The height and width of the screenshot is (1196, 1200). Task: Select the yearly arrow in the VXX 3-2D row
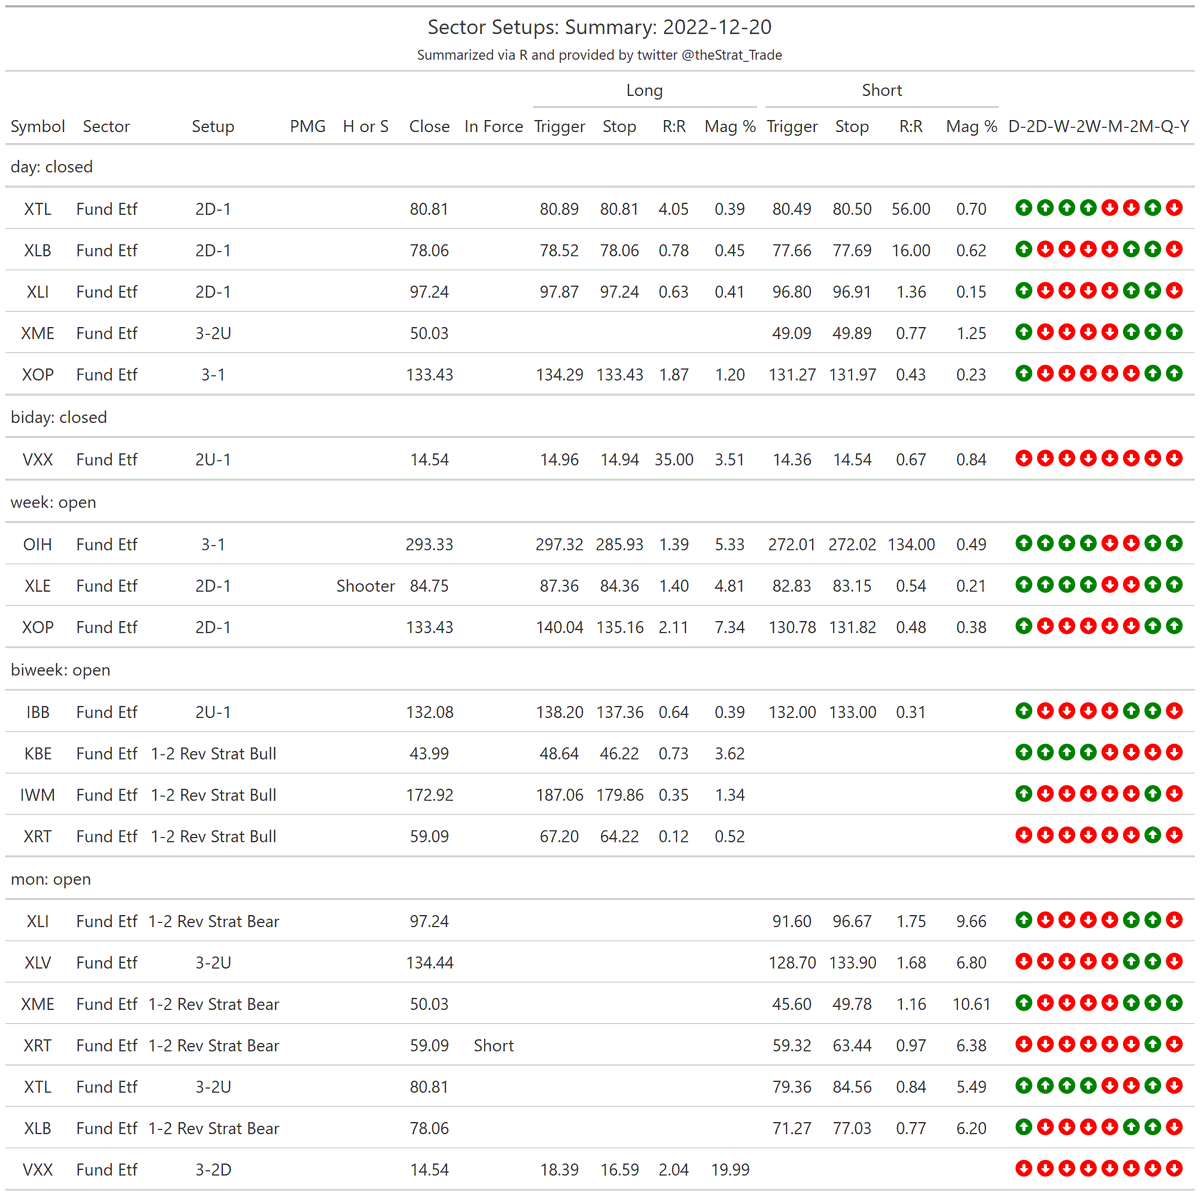pos(1175,1168)
